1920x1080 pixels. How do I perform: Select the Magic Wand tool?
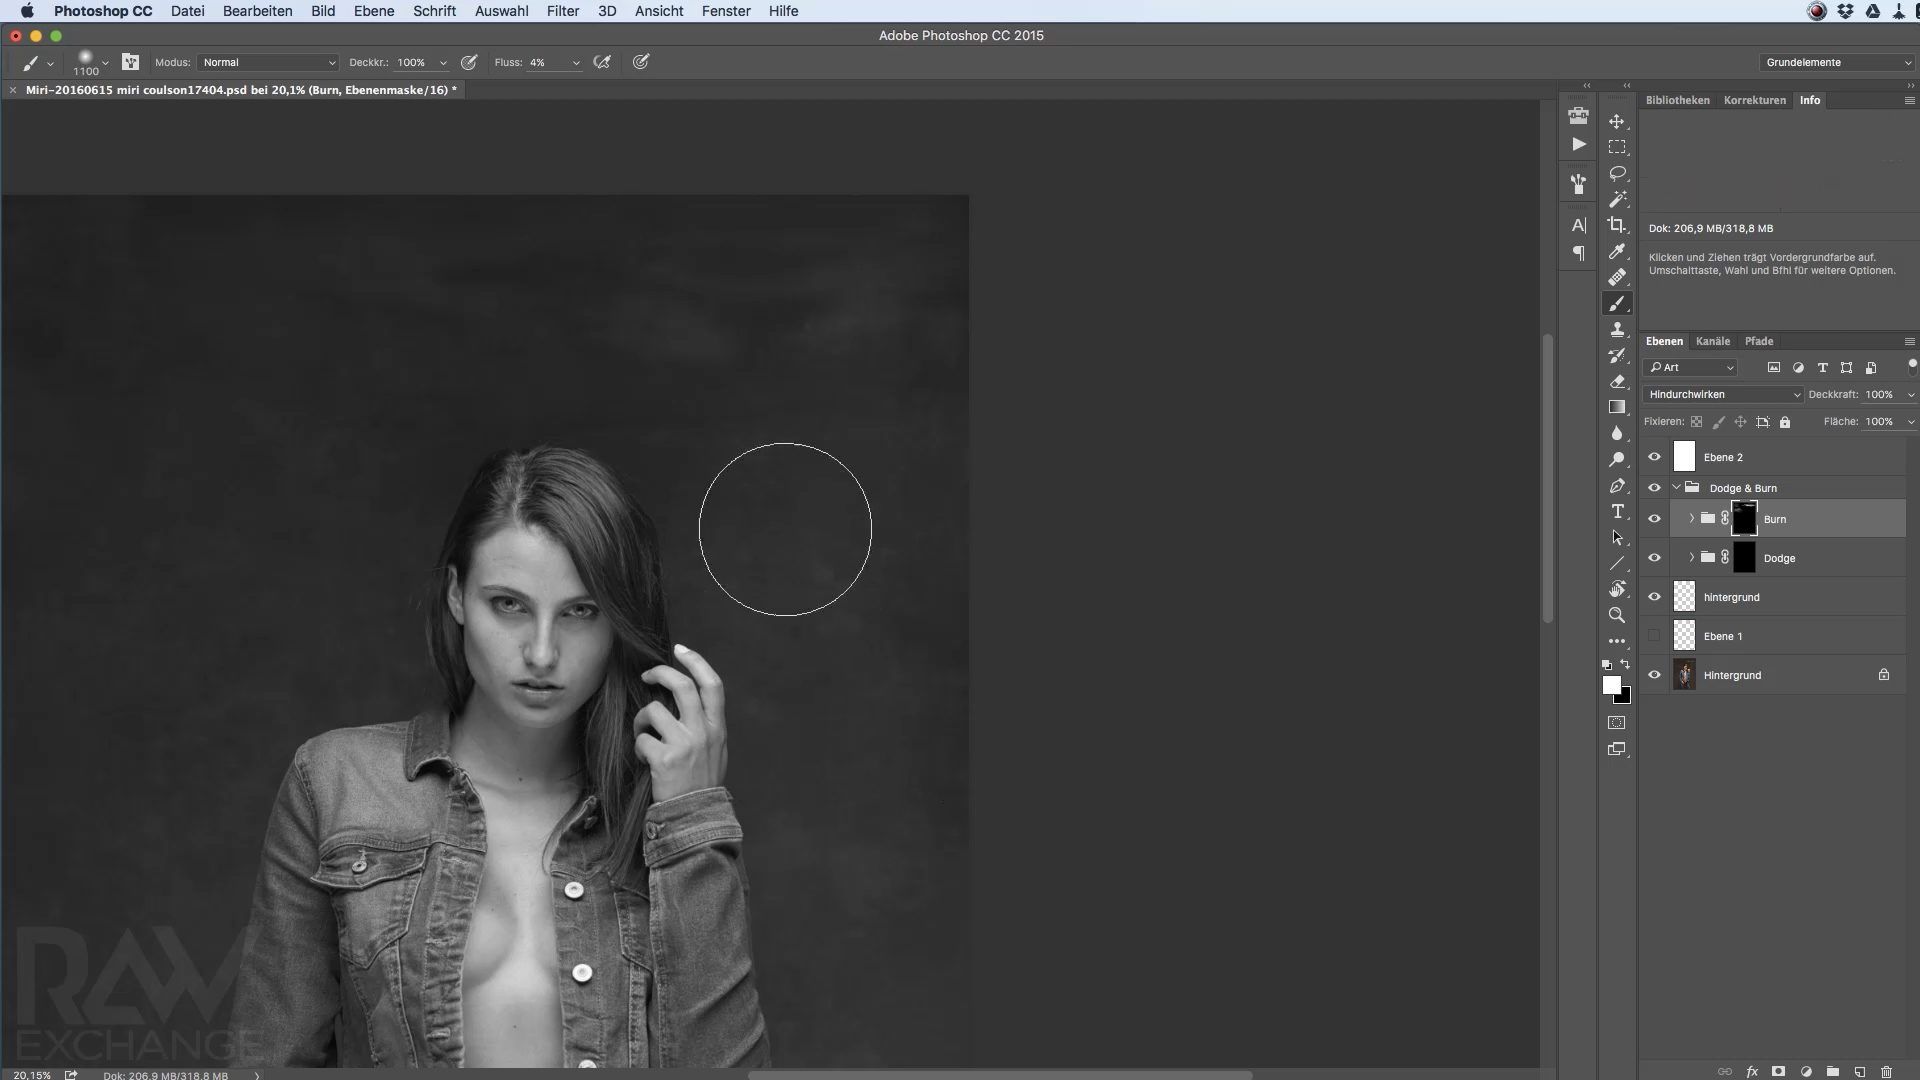(1617, 199)
